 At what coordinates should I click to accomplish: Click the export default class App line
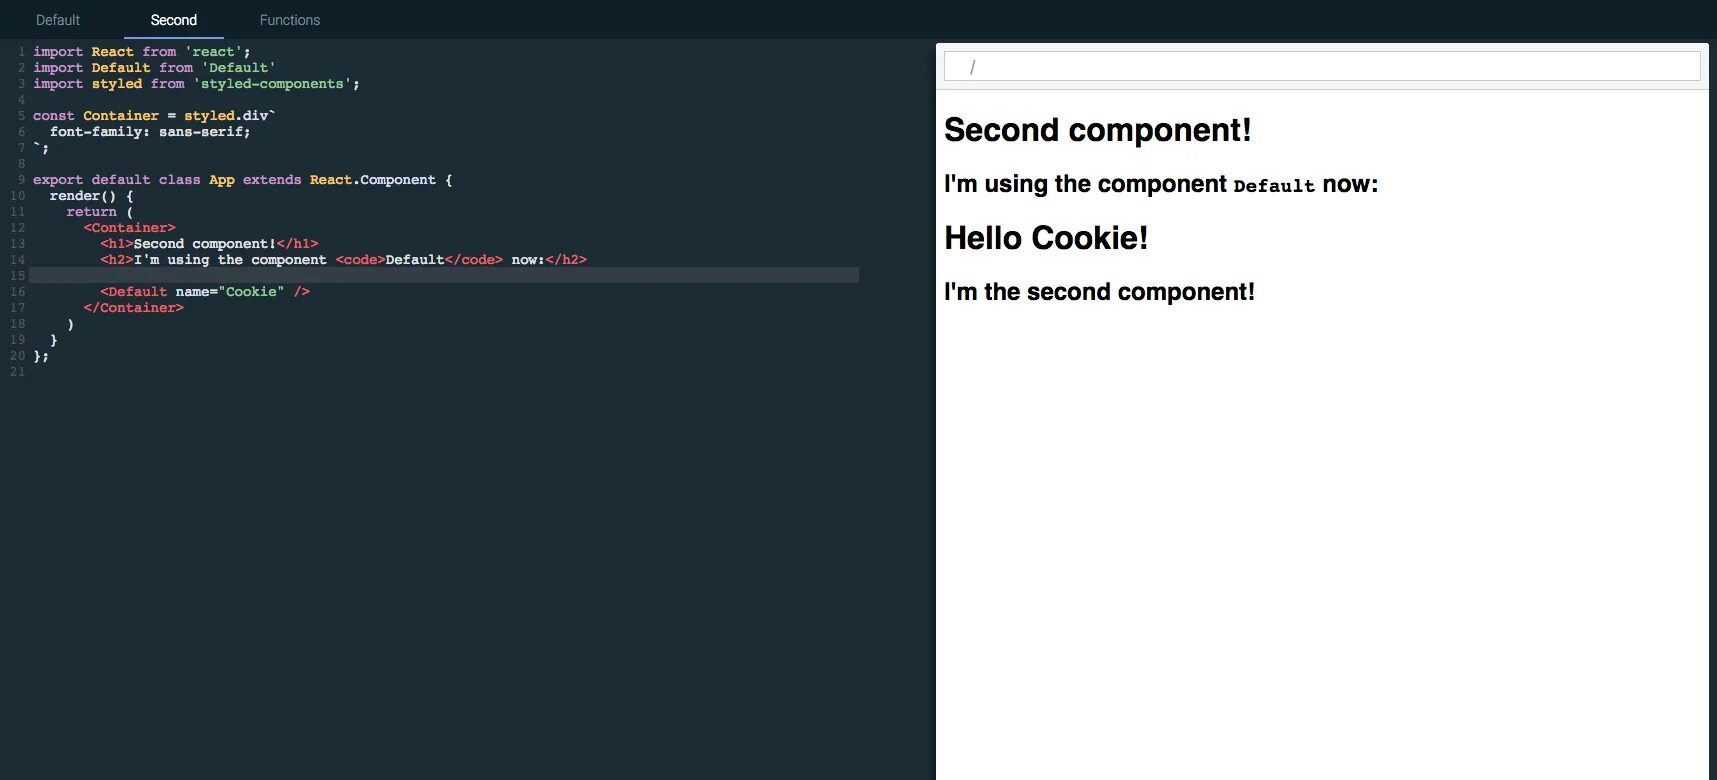(x=242, y=180)
